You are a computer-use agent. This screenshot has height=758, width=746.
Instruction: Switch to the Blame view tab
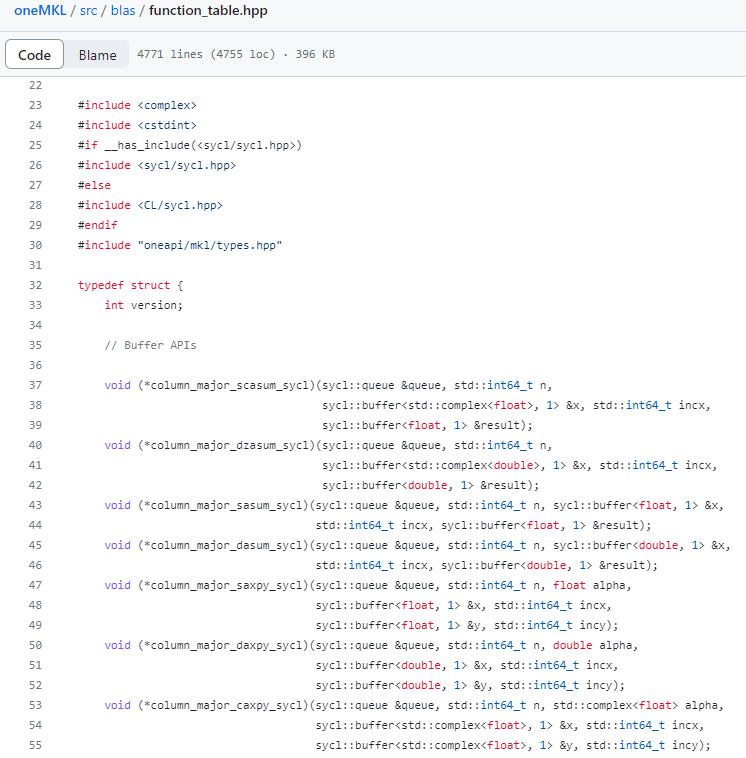[x=97, y=55]
